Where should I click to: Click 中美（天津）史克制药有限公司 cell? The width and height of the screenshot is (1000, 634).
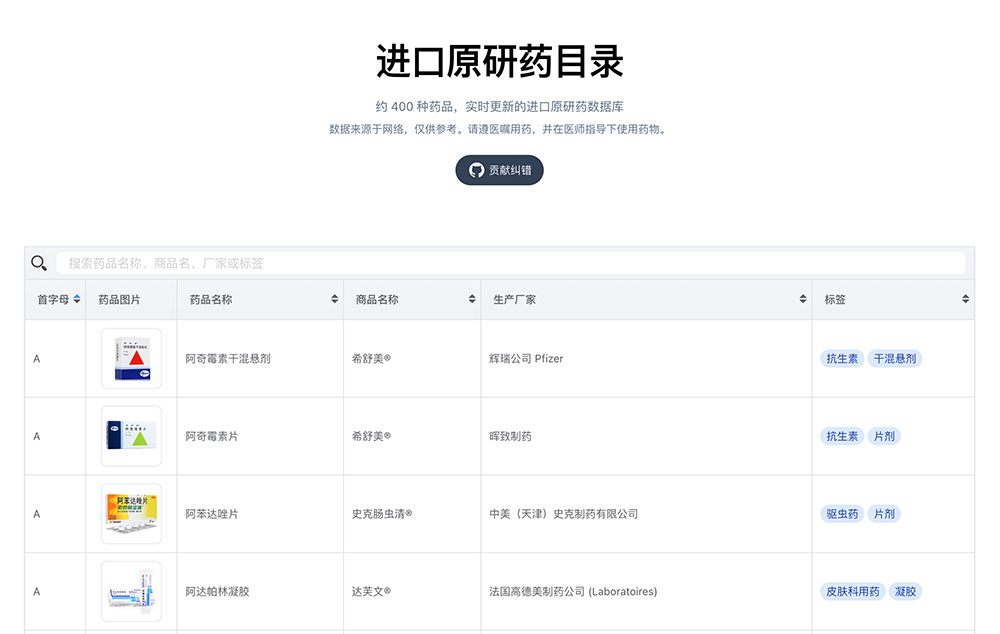(x=647, y=513)
